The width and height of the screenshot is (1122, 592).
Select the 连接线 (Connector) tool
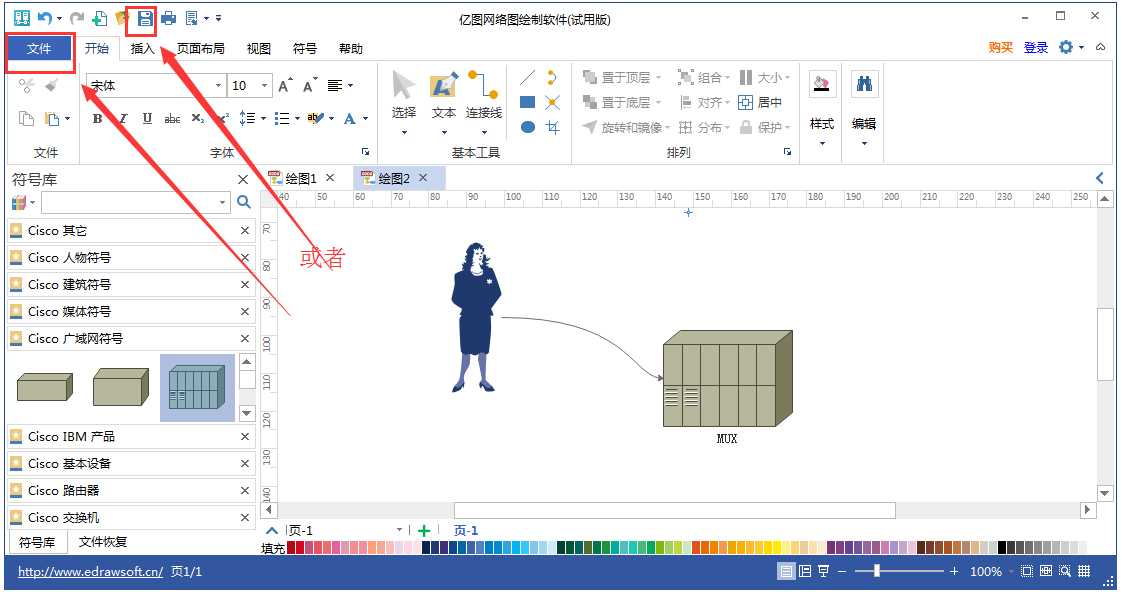484,87
